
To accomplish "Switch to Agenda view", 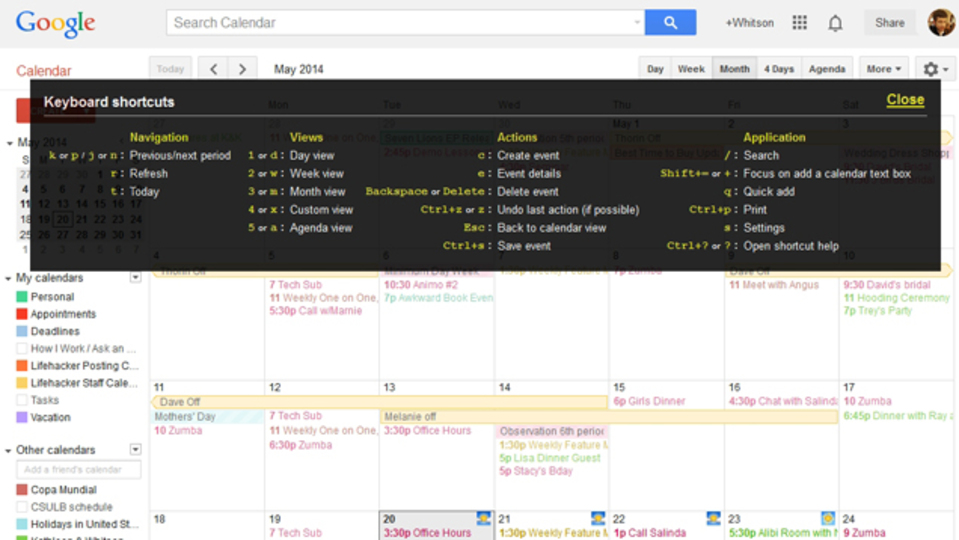I will tap(827, 69).
